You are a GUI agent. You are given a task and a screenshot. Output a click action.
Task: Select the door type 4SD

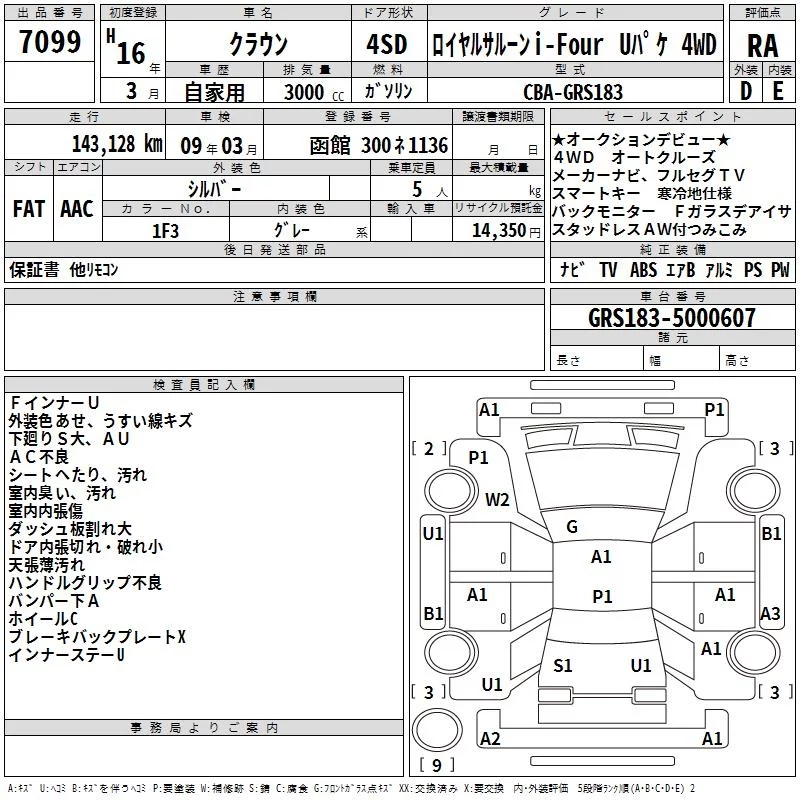pos(387,44)
